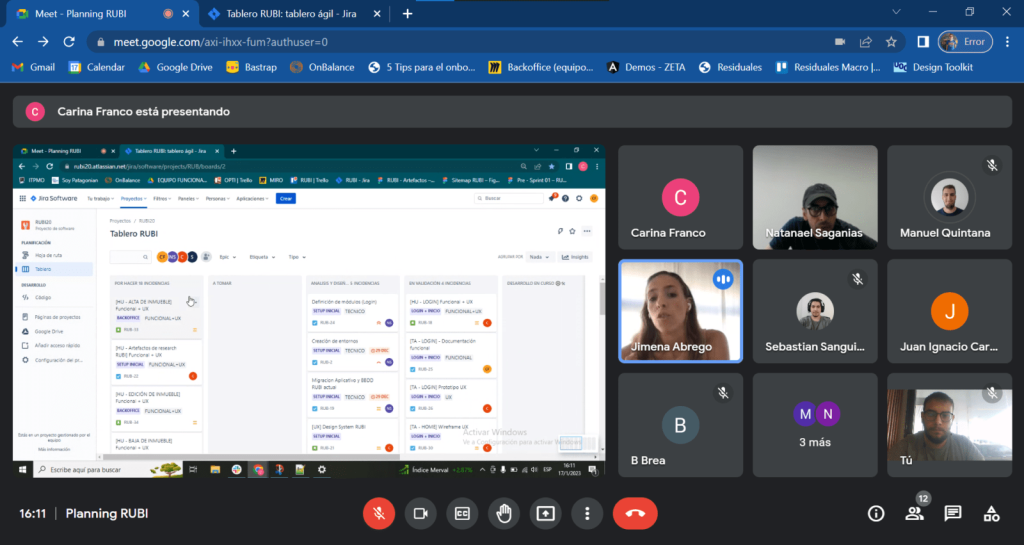Turn on the camera

click(421, 514)
